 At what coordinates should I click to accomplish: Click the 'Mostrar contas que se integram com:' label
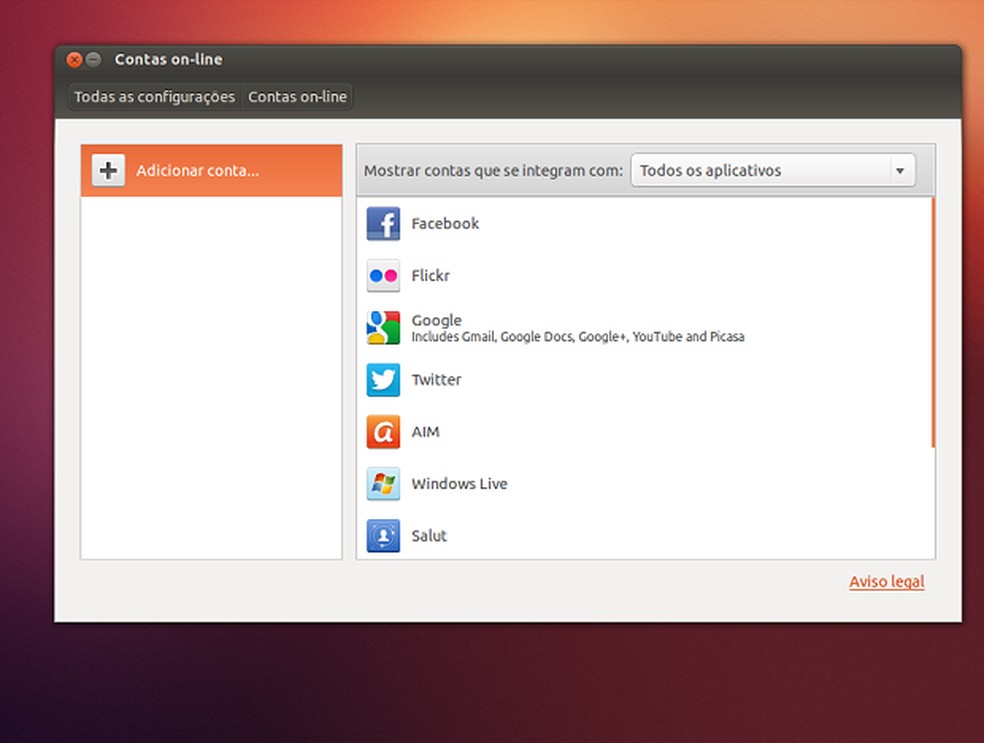(x=493, y=171)
